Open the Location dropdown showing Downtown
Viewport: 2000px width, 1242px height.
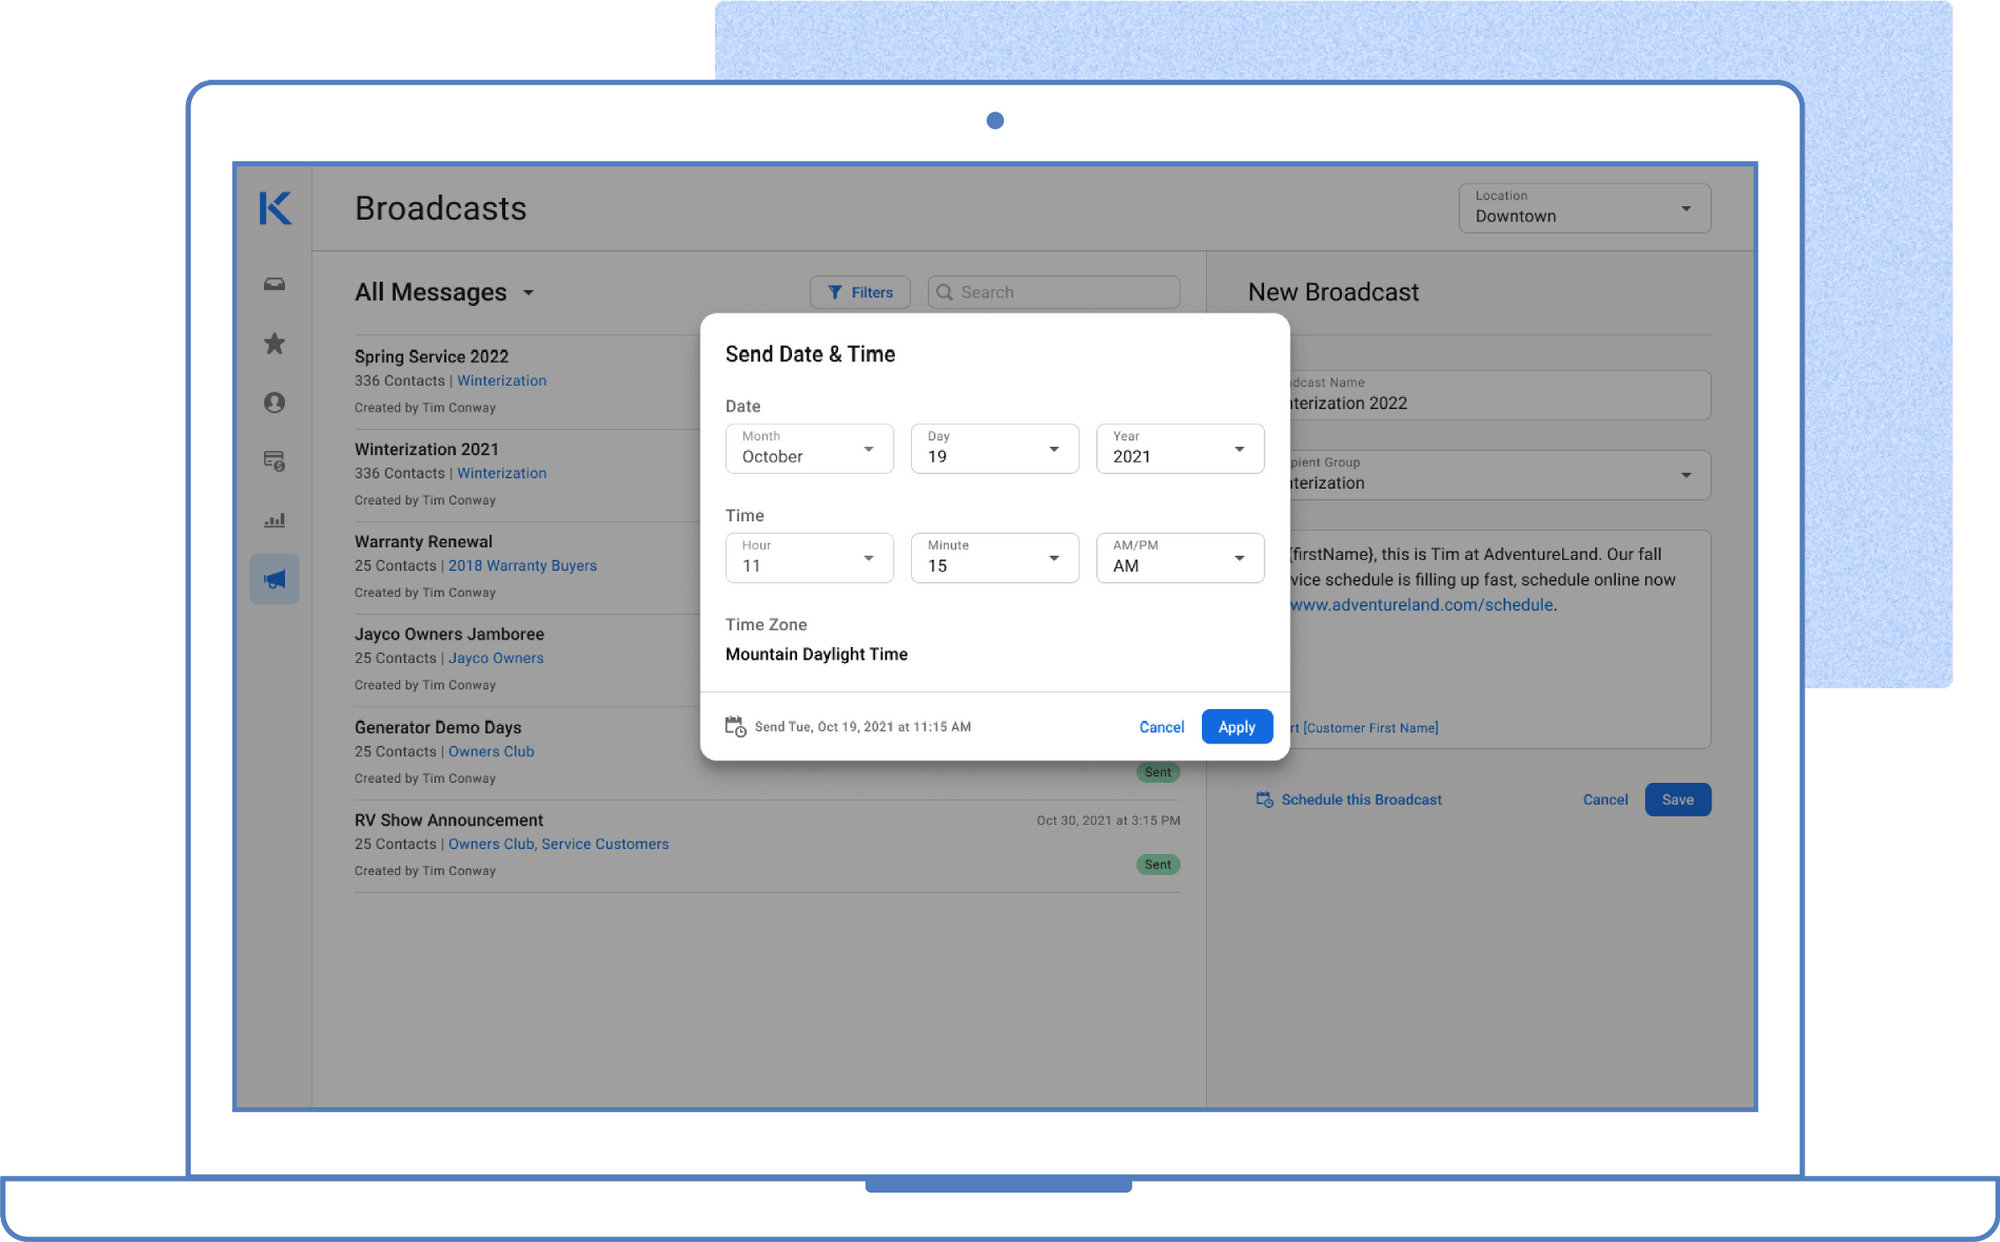point(1584,208)
